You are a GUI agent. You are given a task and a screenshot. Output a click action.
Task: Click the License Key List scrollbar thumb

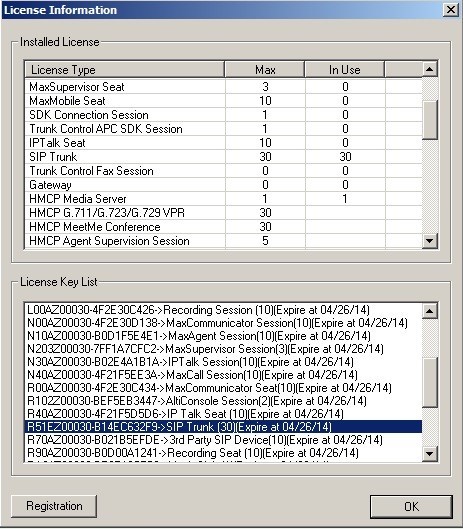pos(430,383)
